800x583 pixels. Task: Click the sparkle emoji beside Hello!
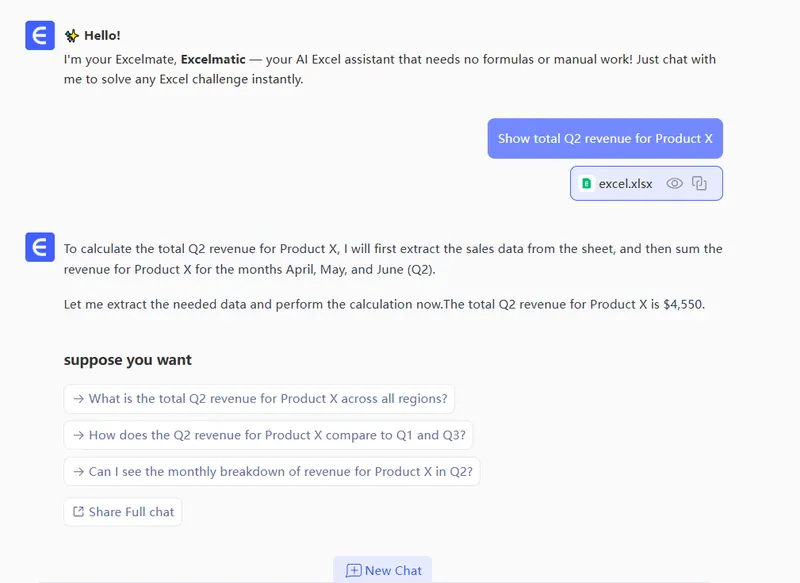coord(72,36)
